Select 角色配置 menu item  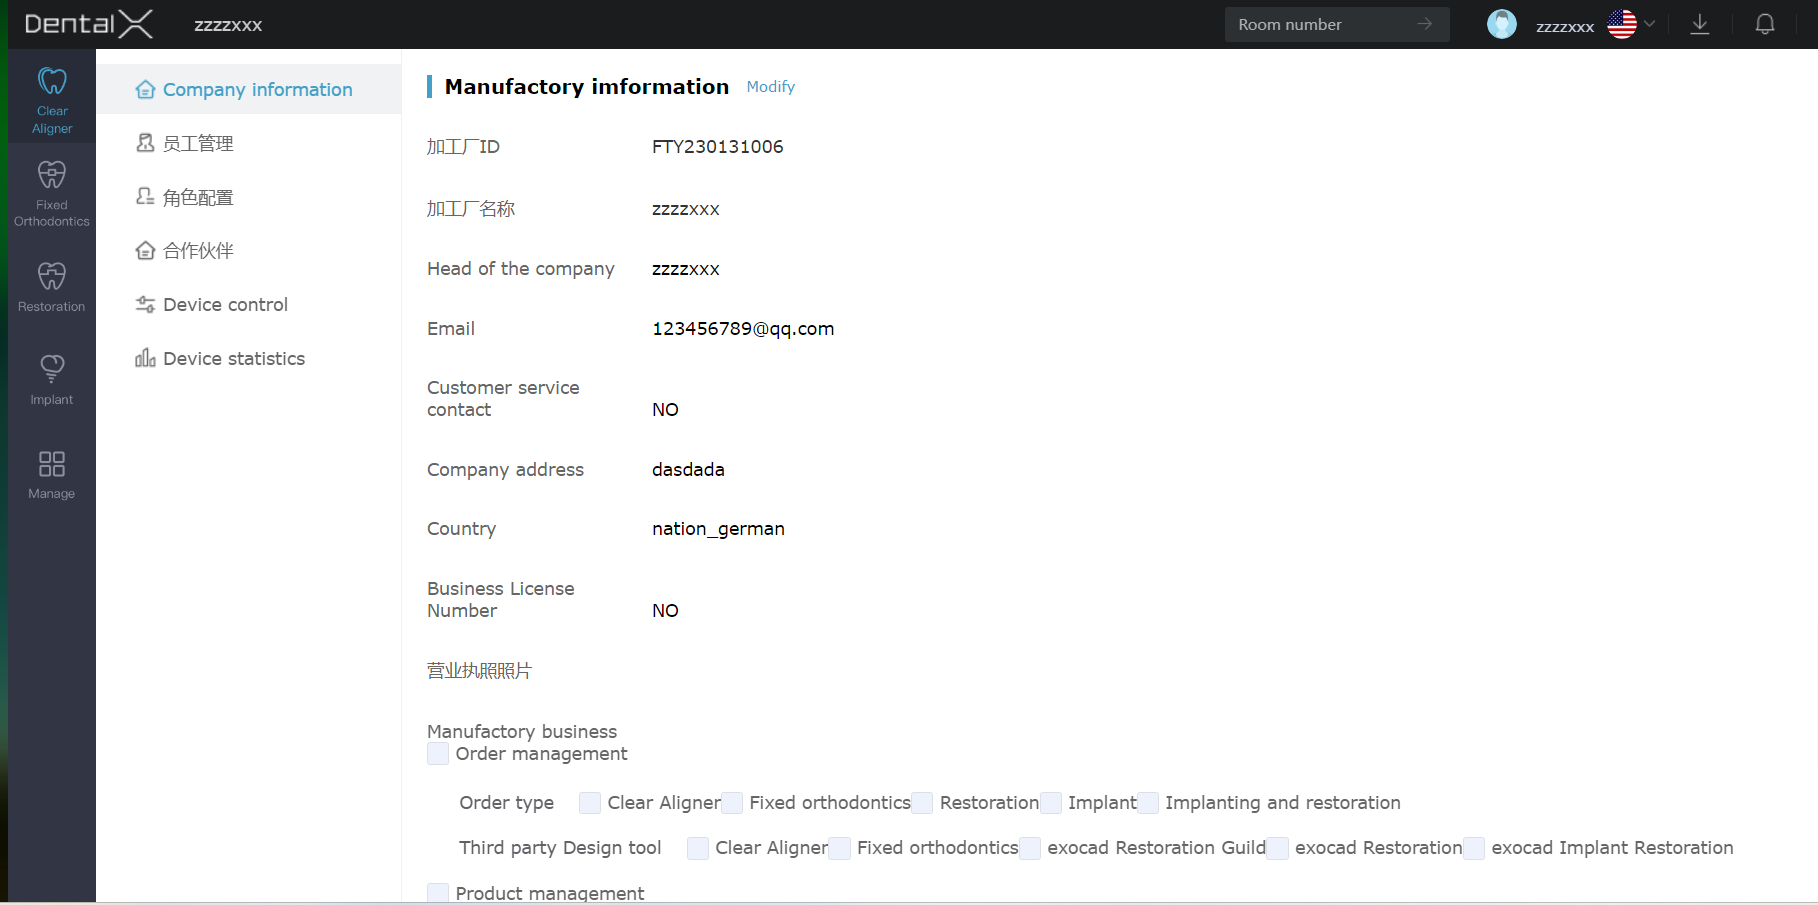249,197
